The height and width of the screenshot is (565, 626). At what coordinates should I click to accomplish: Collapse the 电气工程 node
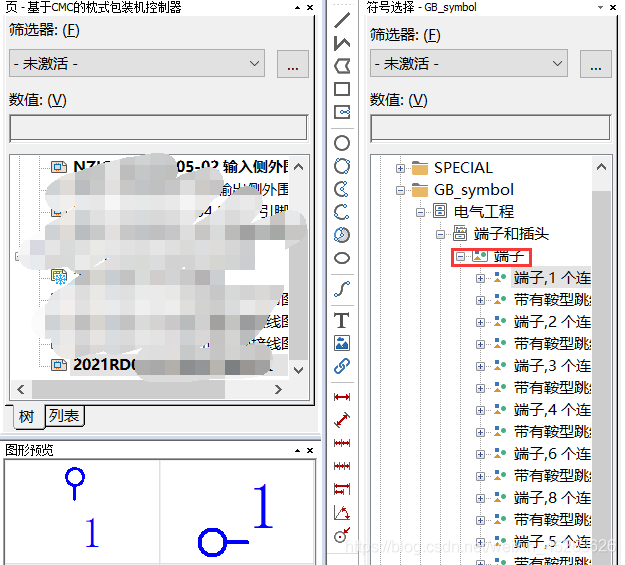(x=420, y=212)
